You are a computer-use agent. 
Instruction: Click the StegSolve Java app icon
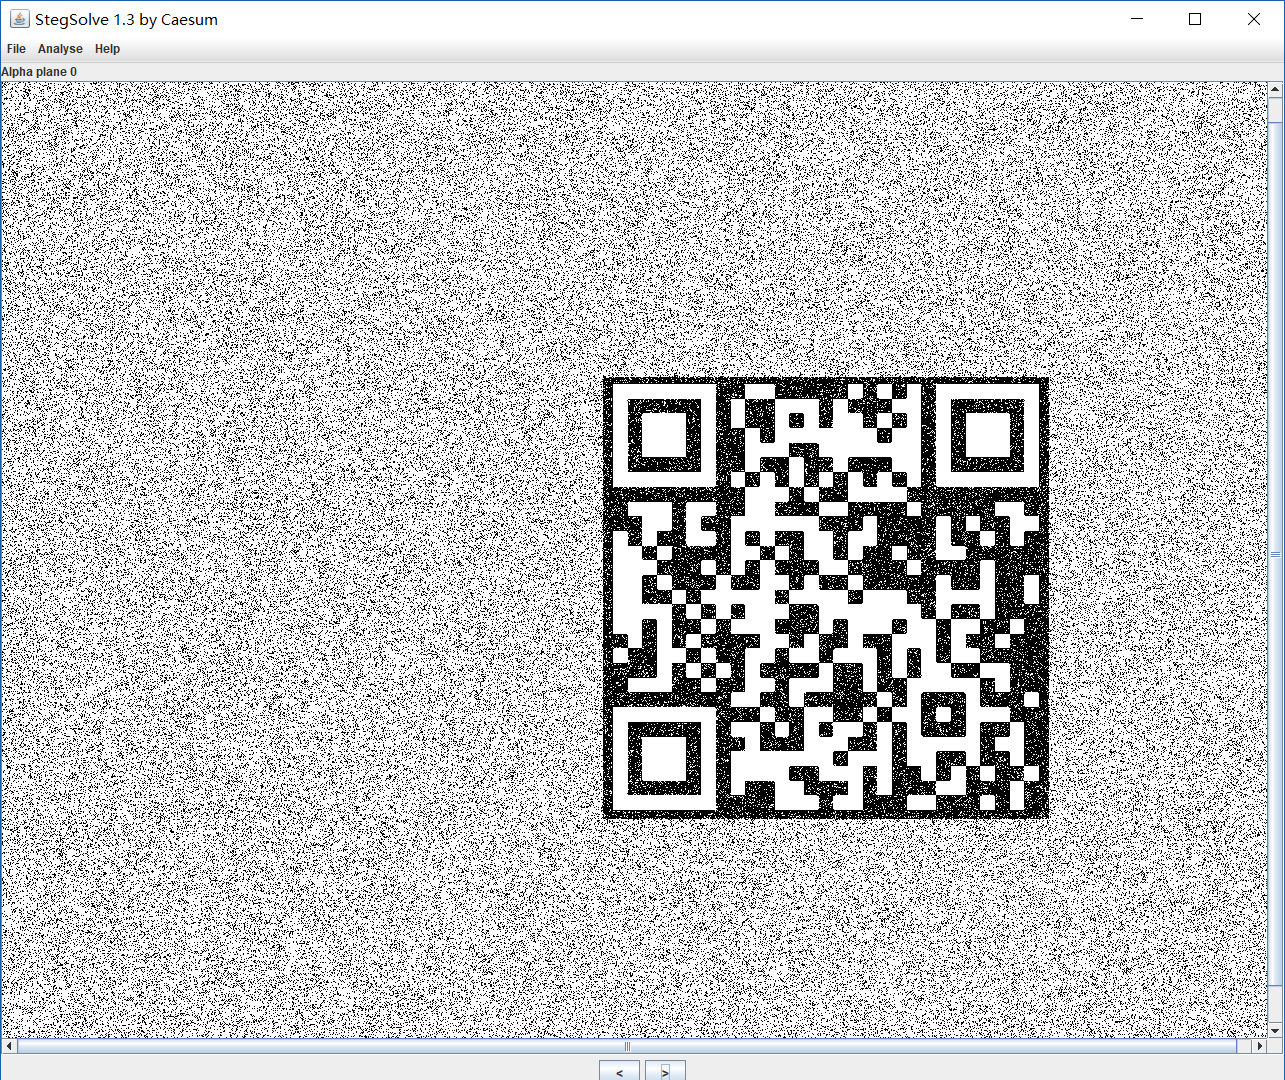point(19,19)
